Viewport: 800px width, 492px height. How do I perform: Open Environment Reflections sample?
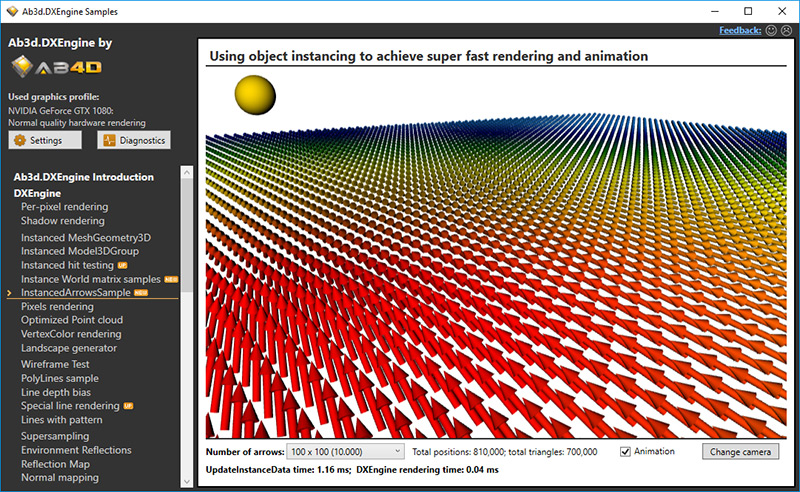[x=76, y=450]
